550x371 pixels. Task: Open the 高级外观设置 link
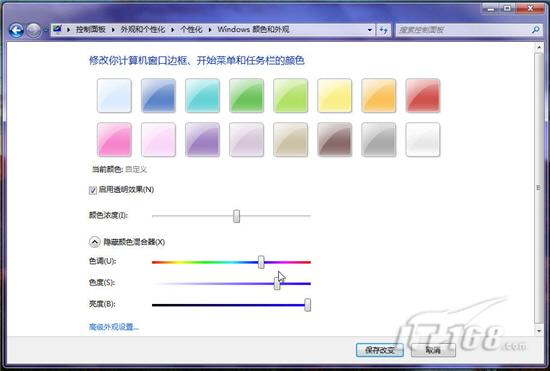pyautogui.click(x=114, y=327)
